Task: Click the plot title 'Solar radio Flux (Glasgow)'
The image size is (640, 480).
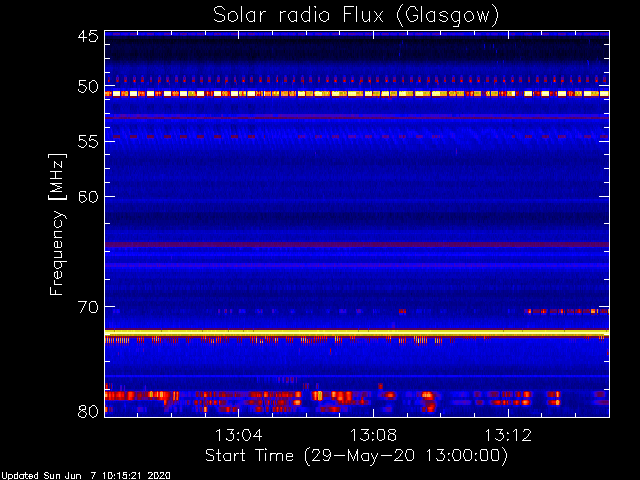Action: [356, 16]
